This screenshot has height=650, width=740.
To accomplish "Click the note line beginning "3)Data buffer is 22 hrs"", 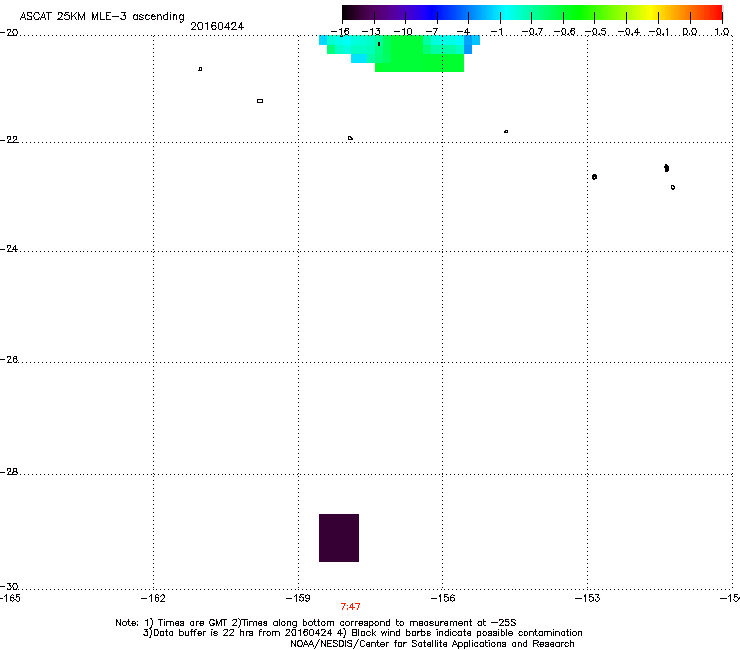I will [362, 633].
